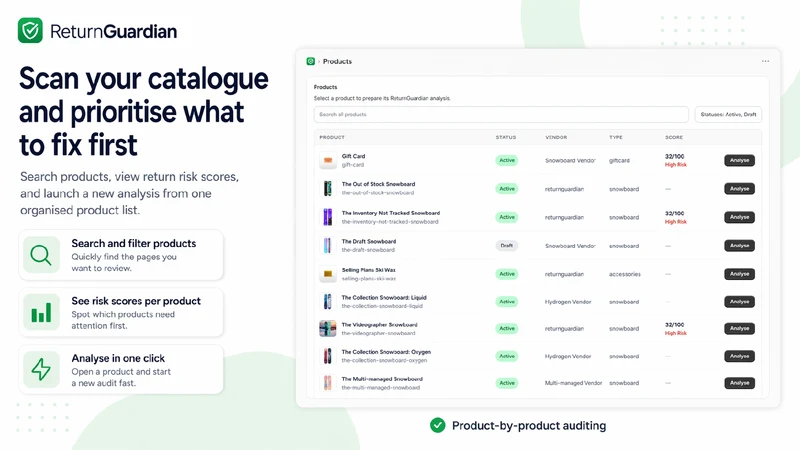Screen dimensions: 800x450
Task: Analyse The Draft Snowboard
Action: tap(739, 245)
